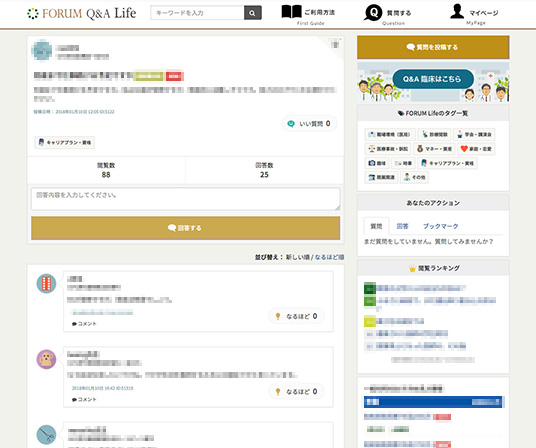Open the キャリアプラン・資格 tag under the question

point(65,142)
